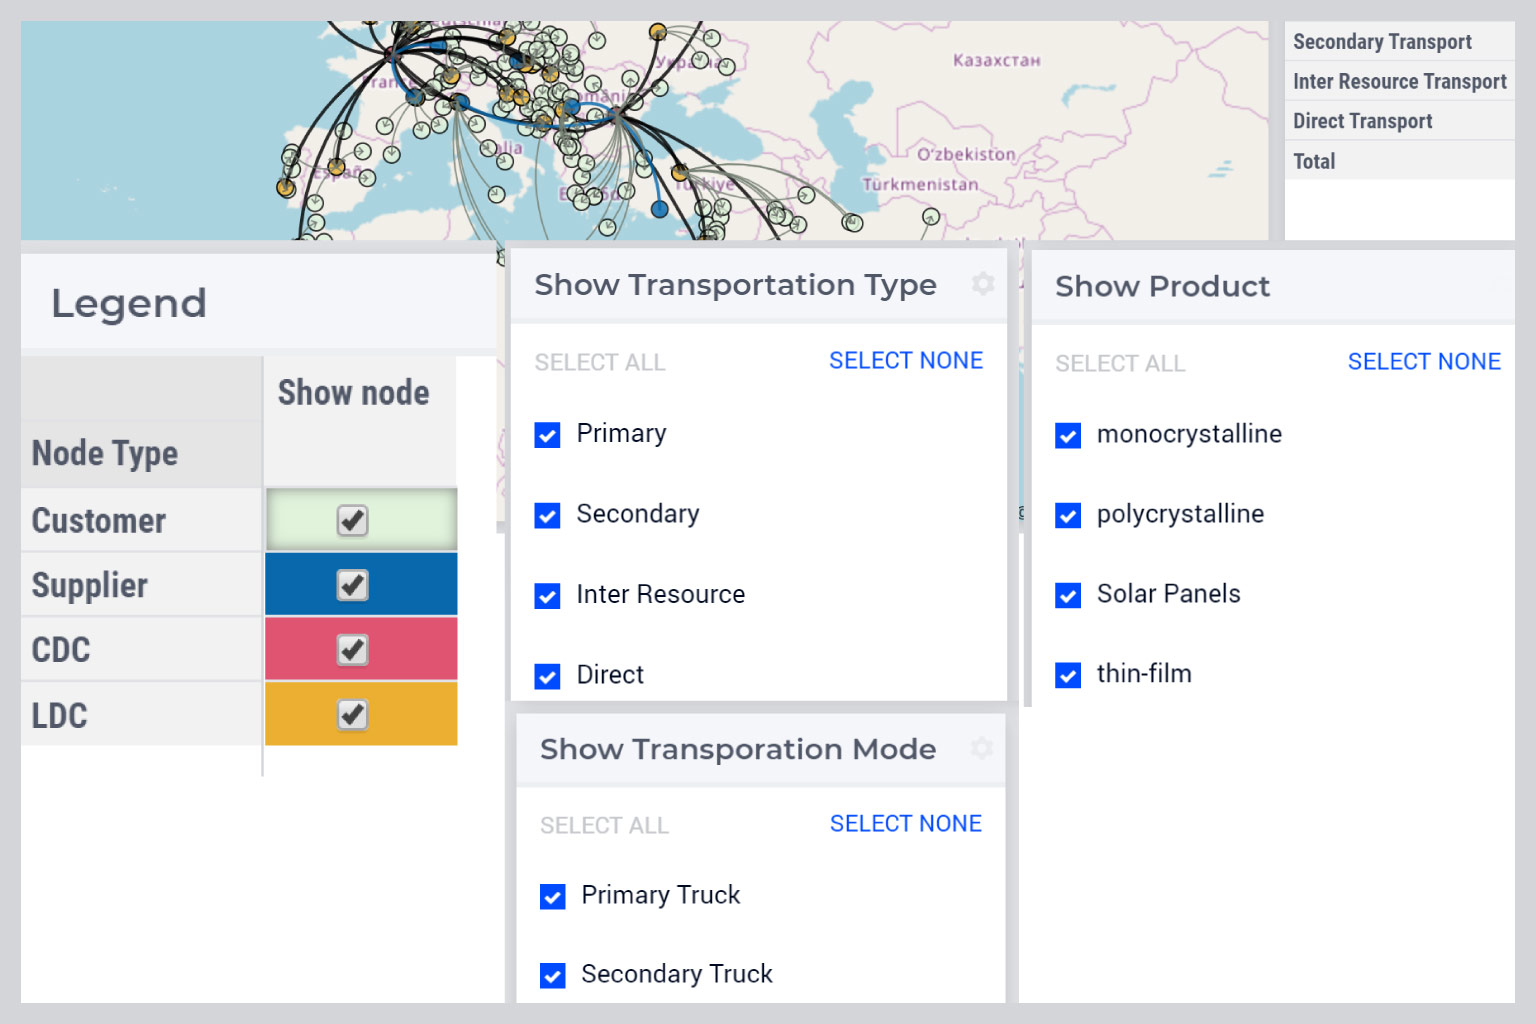Uncheck Direct transportation type
The width and height of the screenshot is (1536, 1024).
(x=547, y=677)
